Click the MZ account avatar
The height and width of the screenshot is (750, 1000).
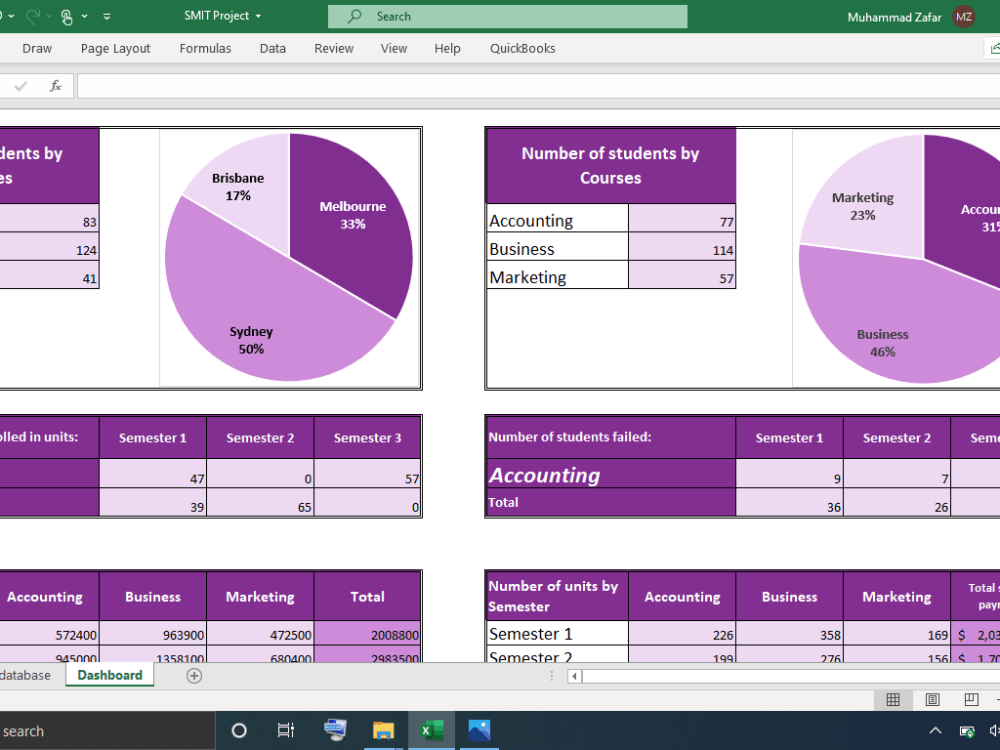tap(964, 17)
